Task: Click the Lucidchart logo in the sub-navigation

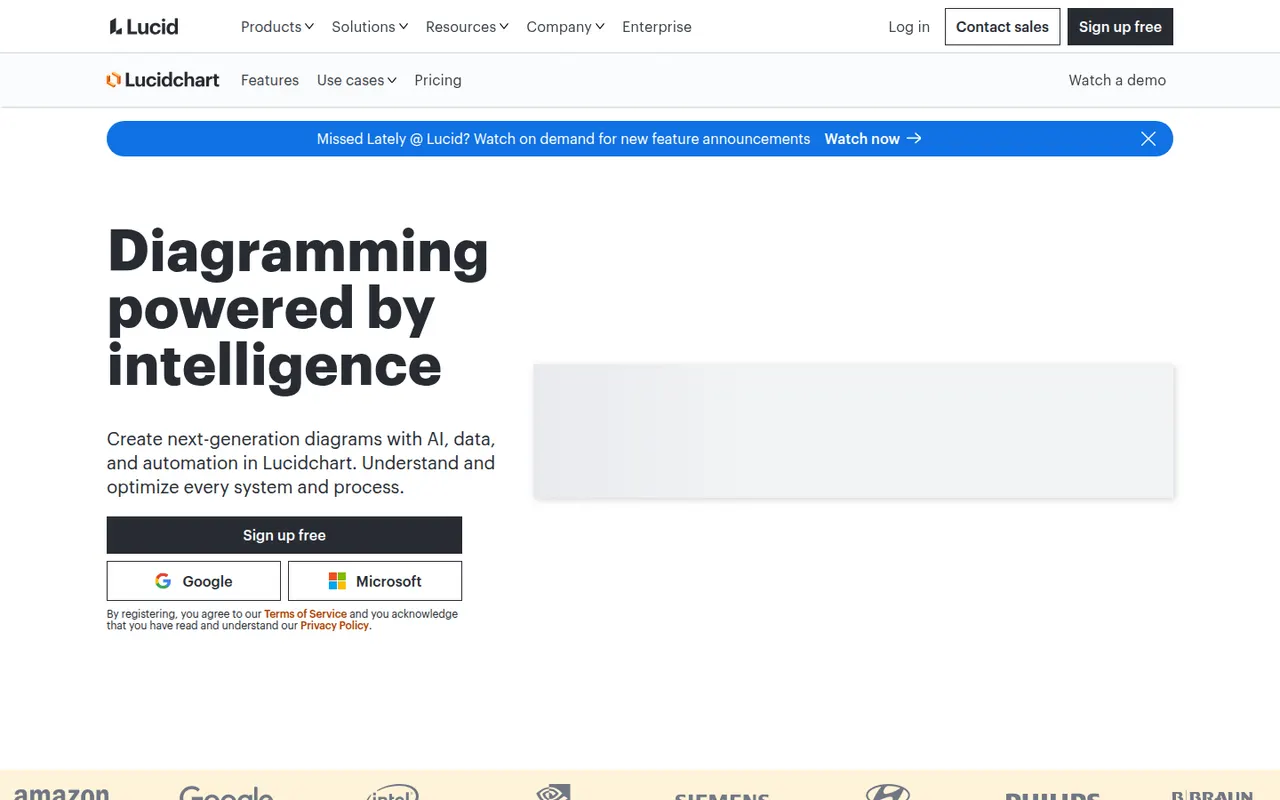Action: [x=163, y=80]
